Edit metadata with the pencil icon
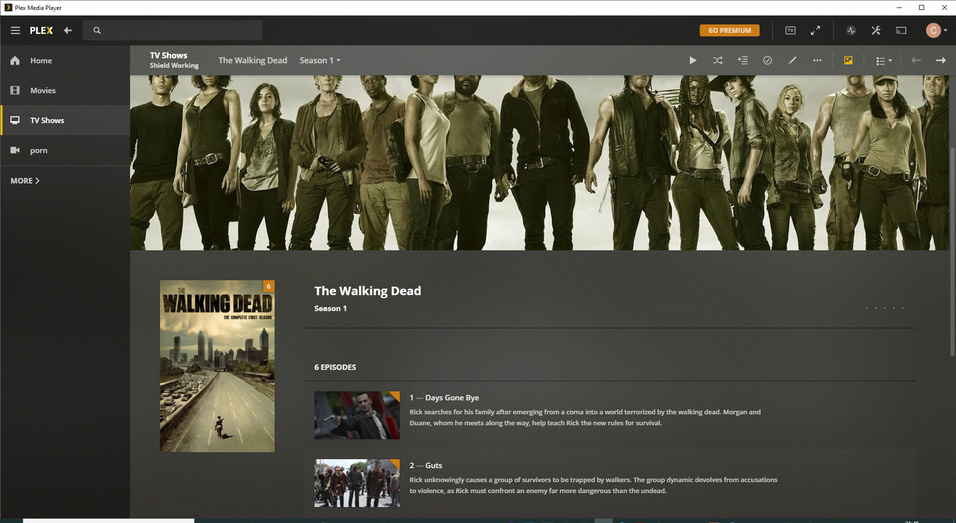 tap(792, 60)
